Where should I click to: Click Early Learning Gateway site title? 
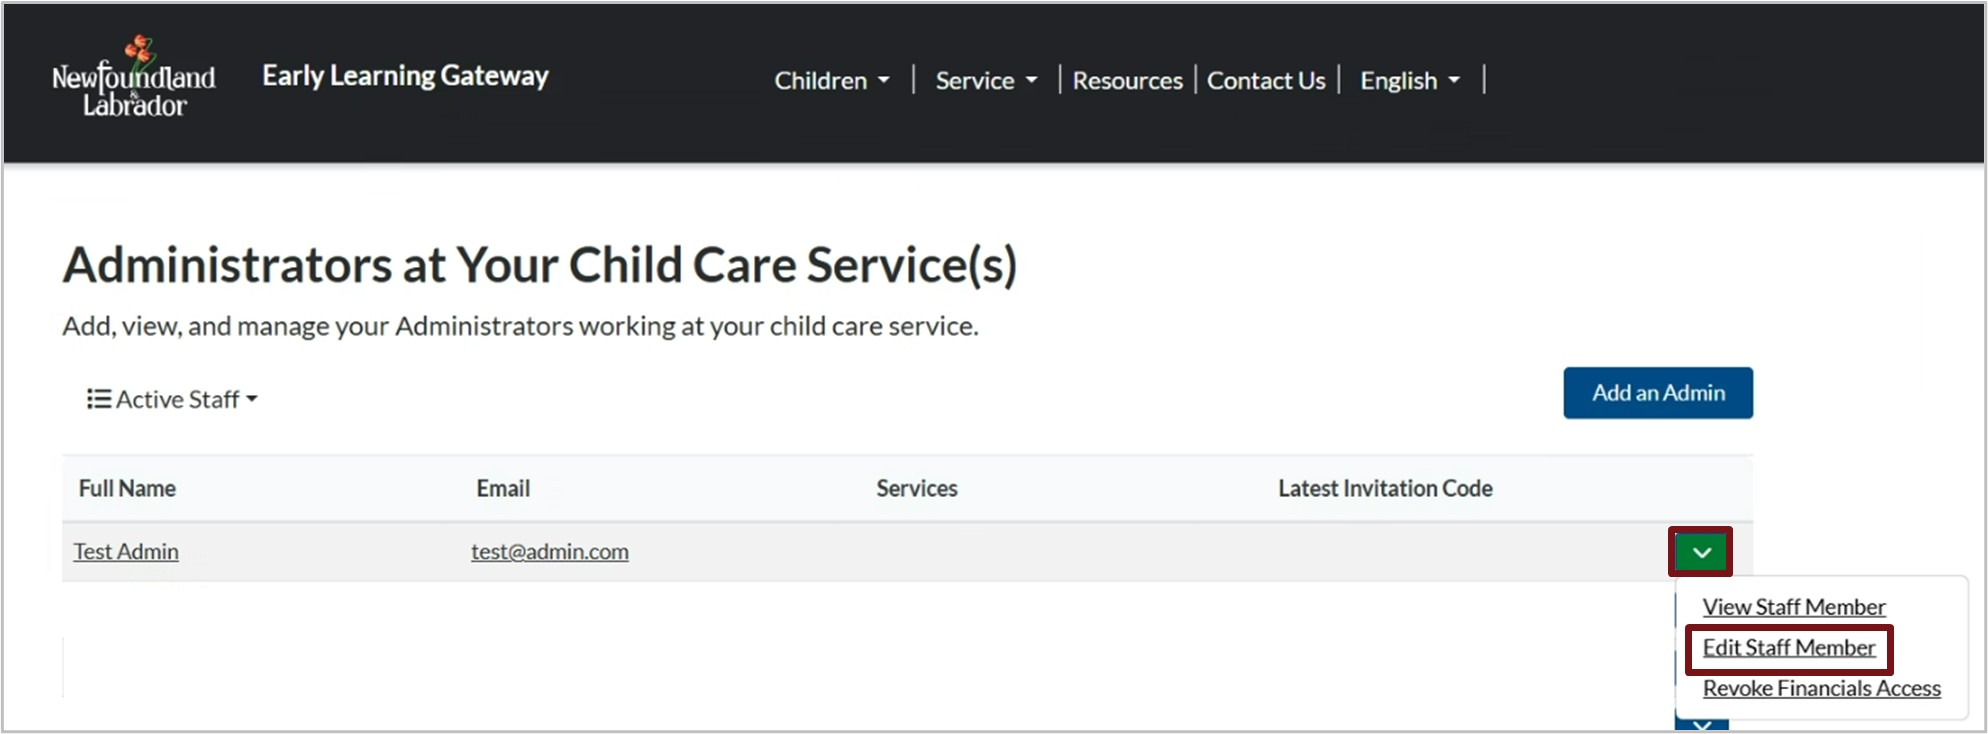tap(405, 76)
